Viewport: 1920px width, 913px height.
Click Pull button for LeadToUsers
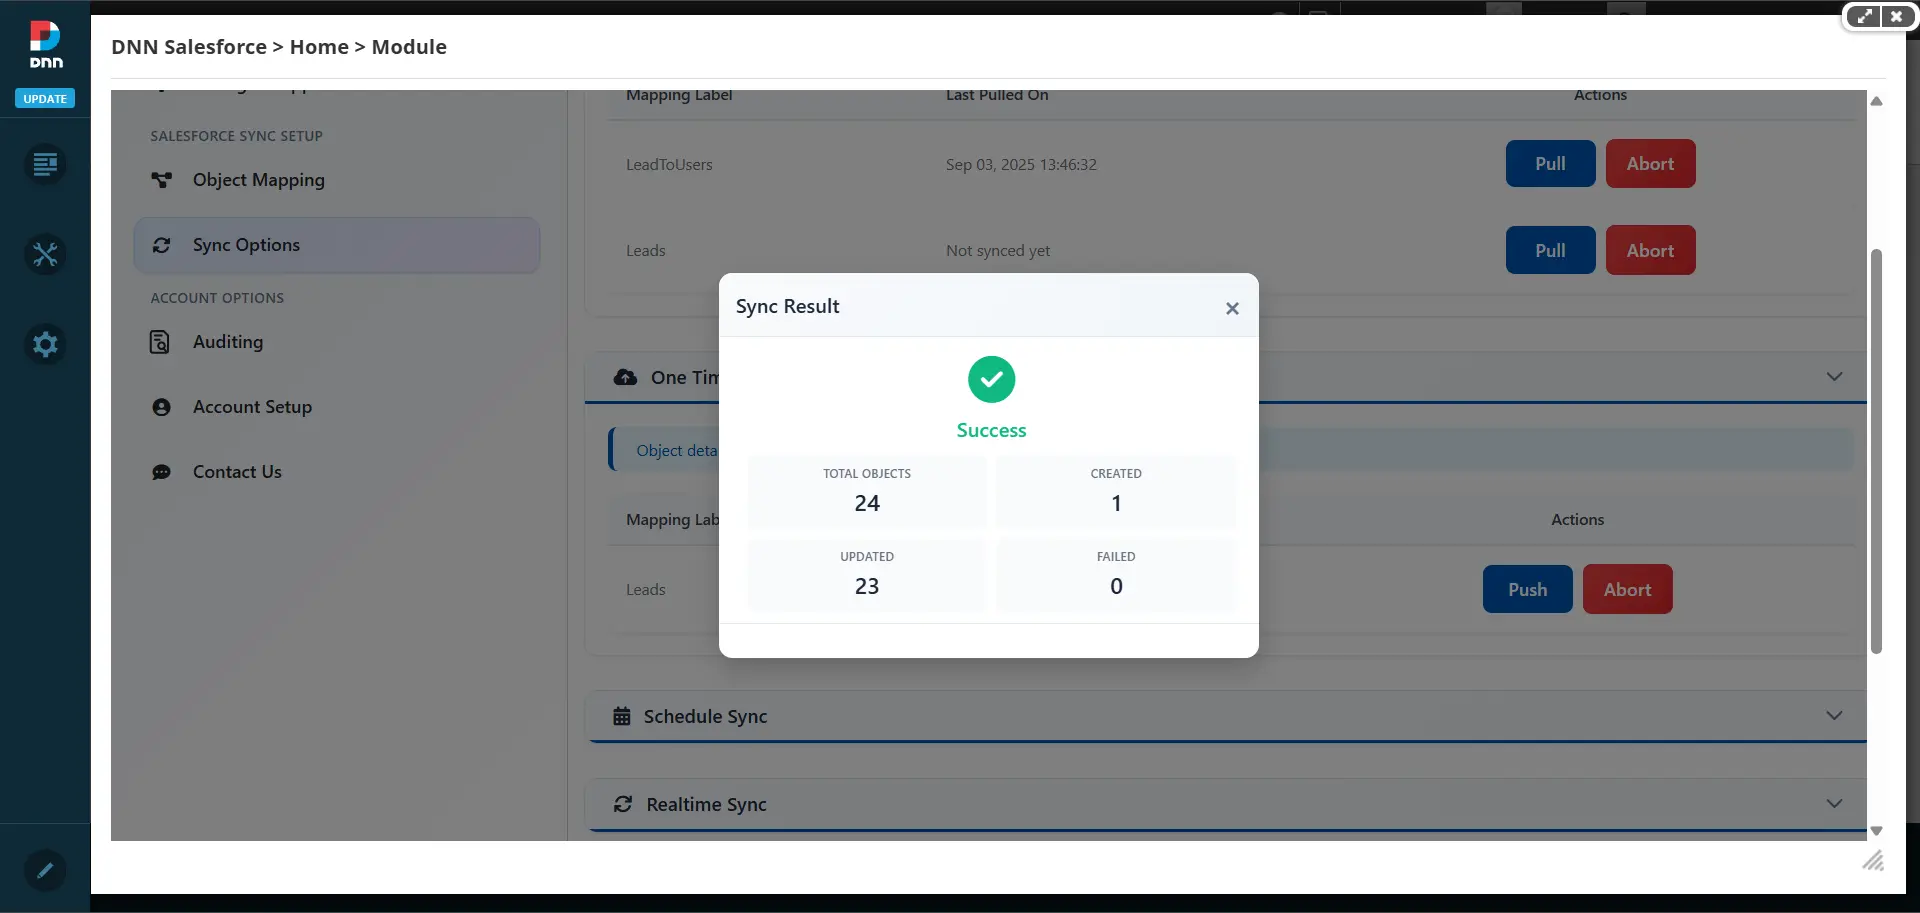point(1550,164)
